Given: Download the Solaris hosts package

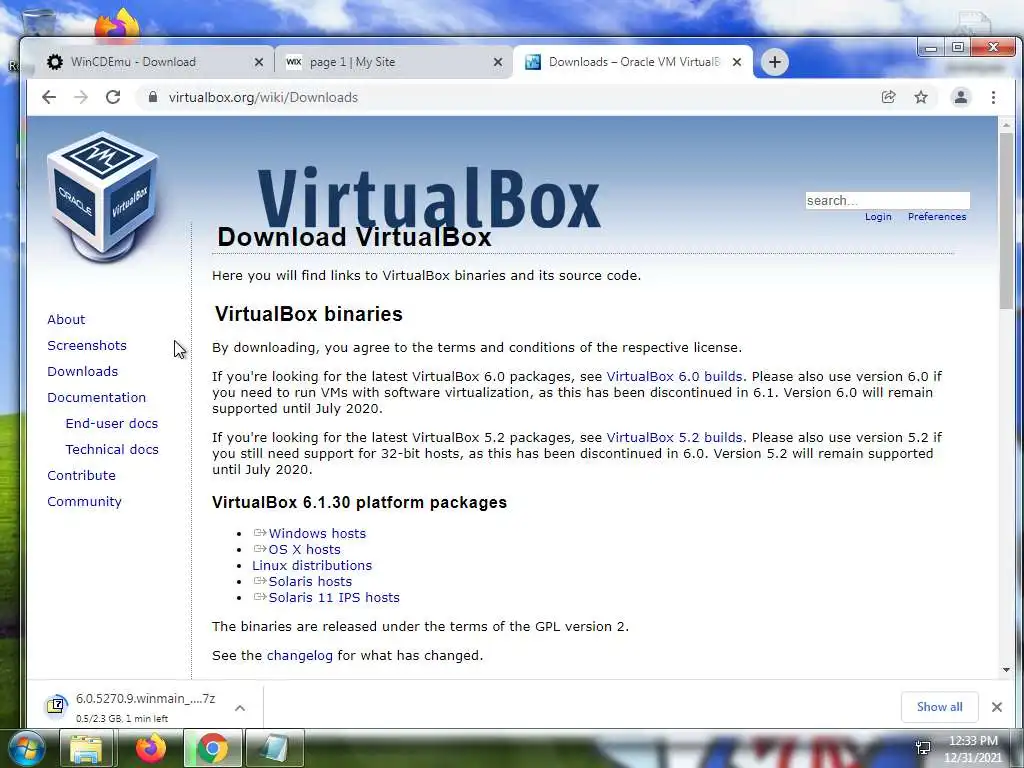Looking at the screenshot, I should coord(310,582).
